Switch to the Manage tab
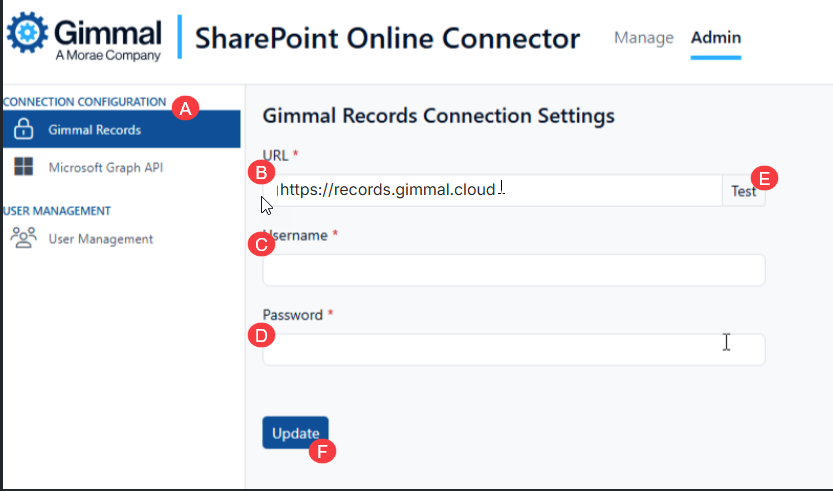 tap(643, 38)
